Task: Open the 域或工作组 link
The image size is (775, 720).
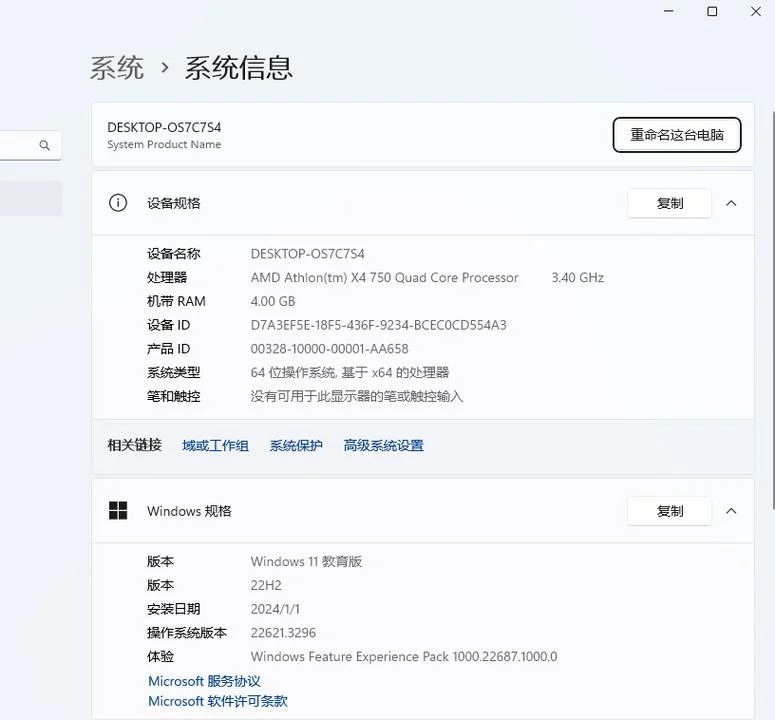Action: pyautogui.click(x=215, y=446)
